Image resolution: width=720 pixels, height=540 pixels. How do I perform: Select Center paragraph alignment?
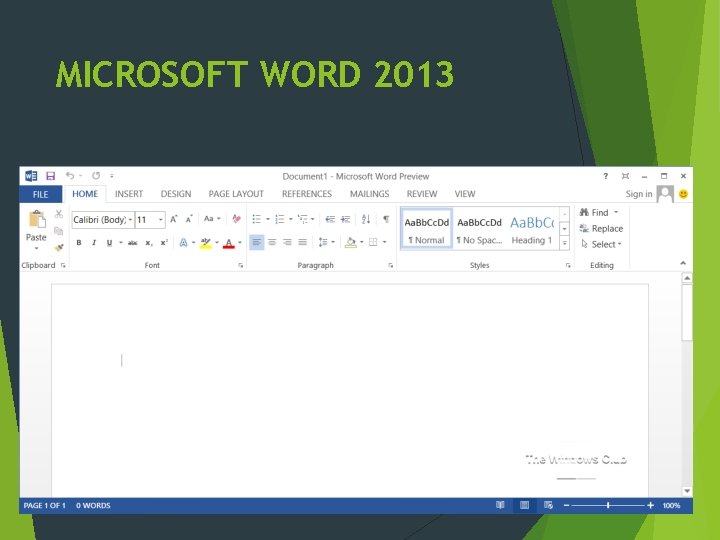point(272,242)
